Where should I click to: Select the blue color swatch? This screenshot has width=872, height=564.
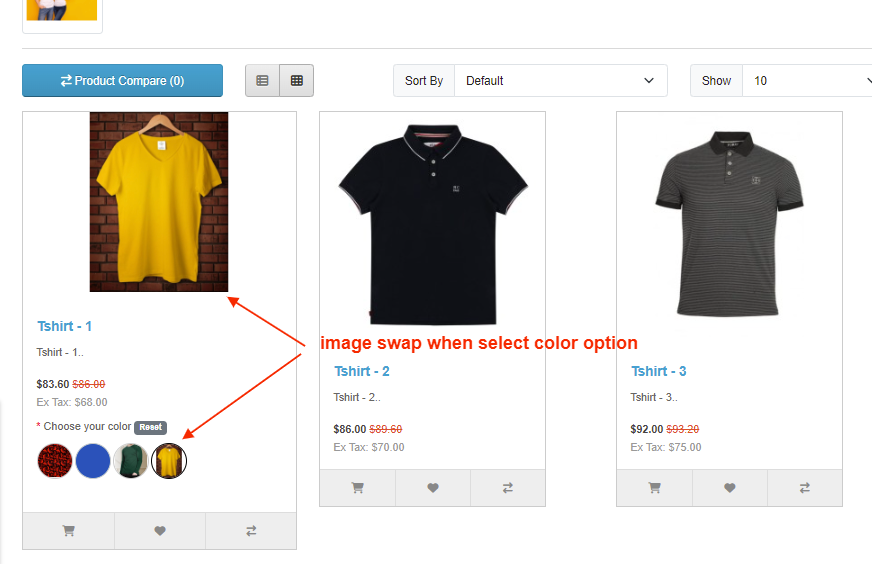[93, 461]
